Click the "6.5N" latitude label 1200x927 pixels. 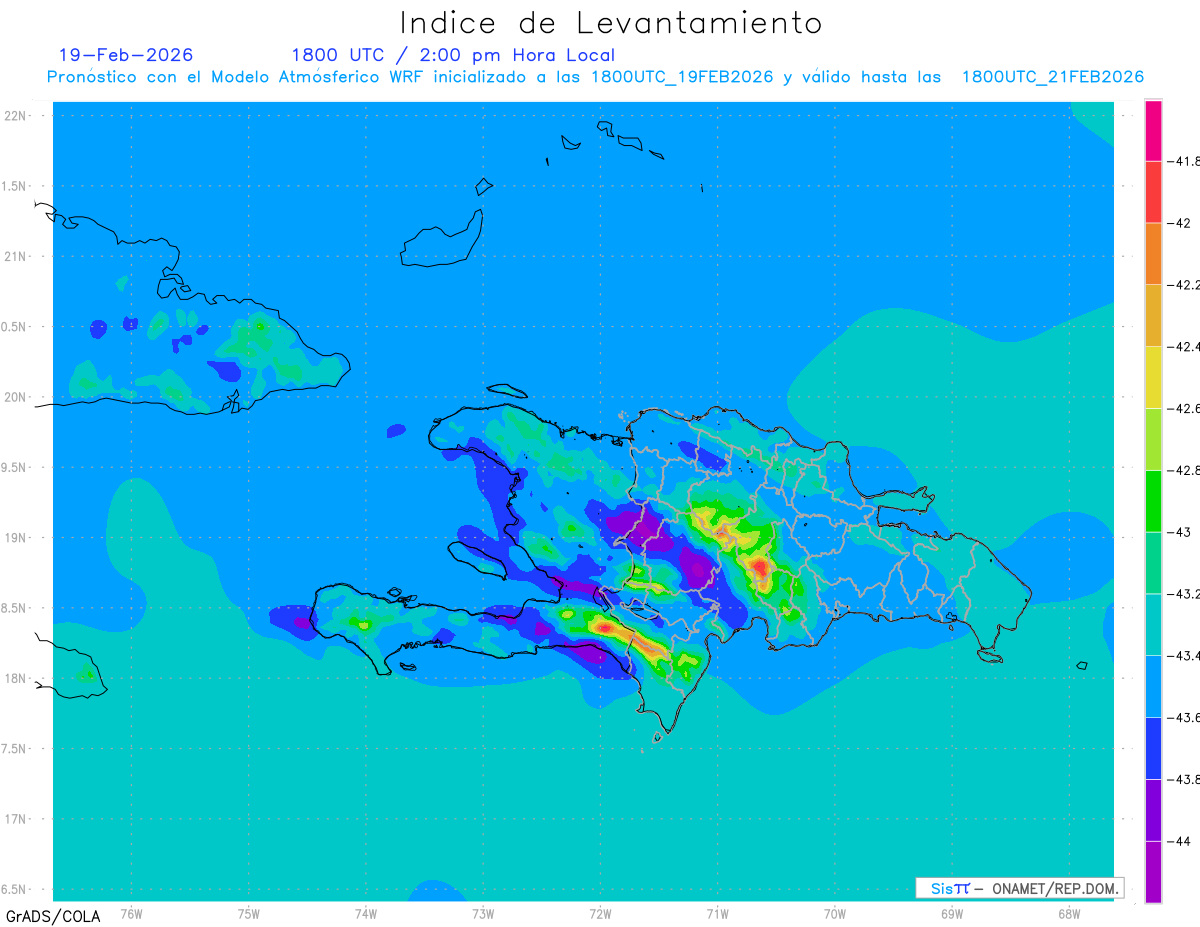(x=14, y=889)
